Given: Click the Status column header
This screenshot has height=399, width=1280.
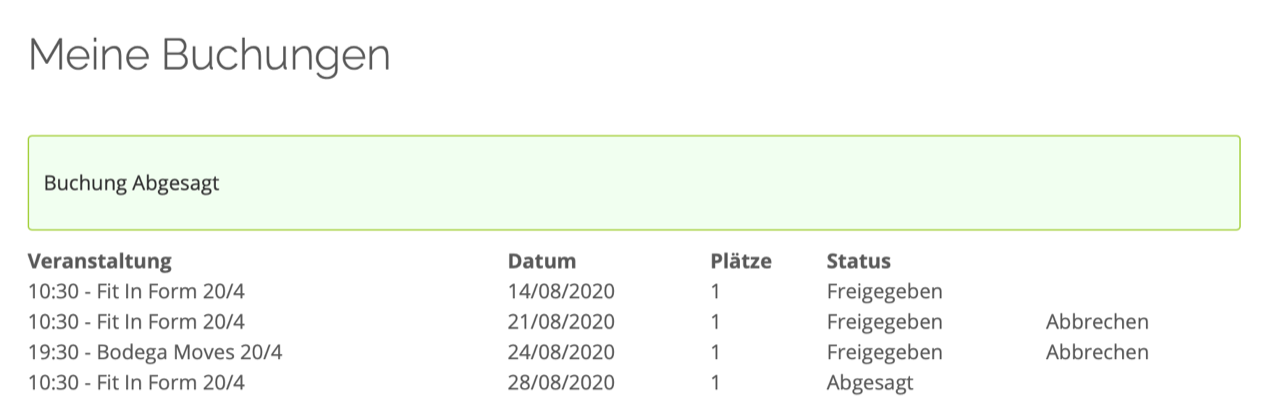Looking at the screenshot, I should coord(858,261).
